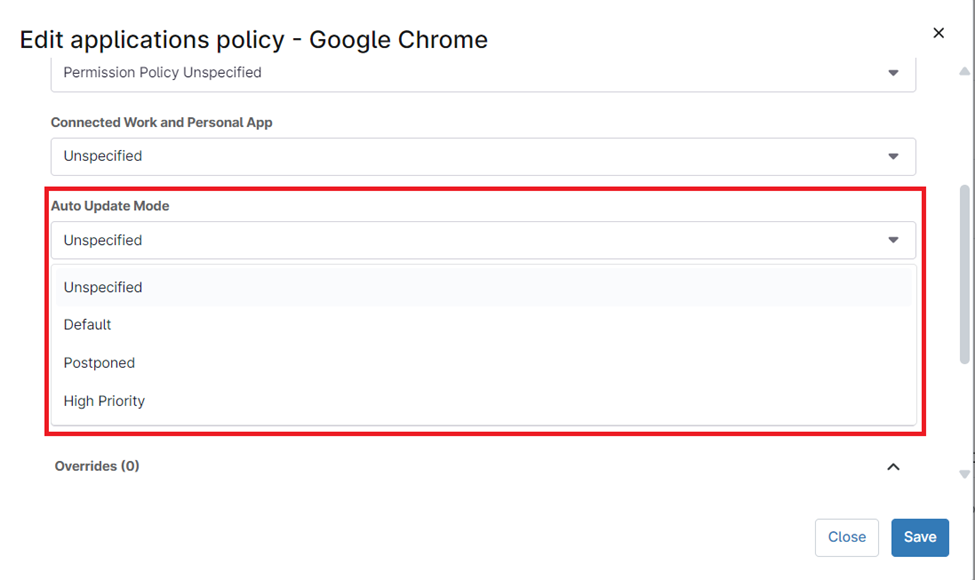Click the X to close the dialog
The height and width of the screenshot is (580, 975).
click(x=938, y=32)
